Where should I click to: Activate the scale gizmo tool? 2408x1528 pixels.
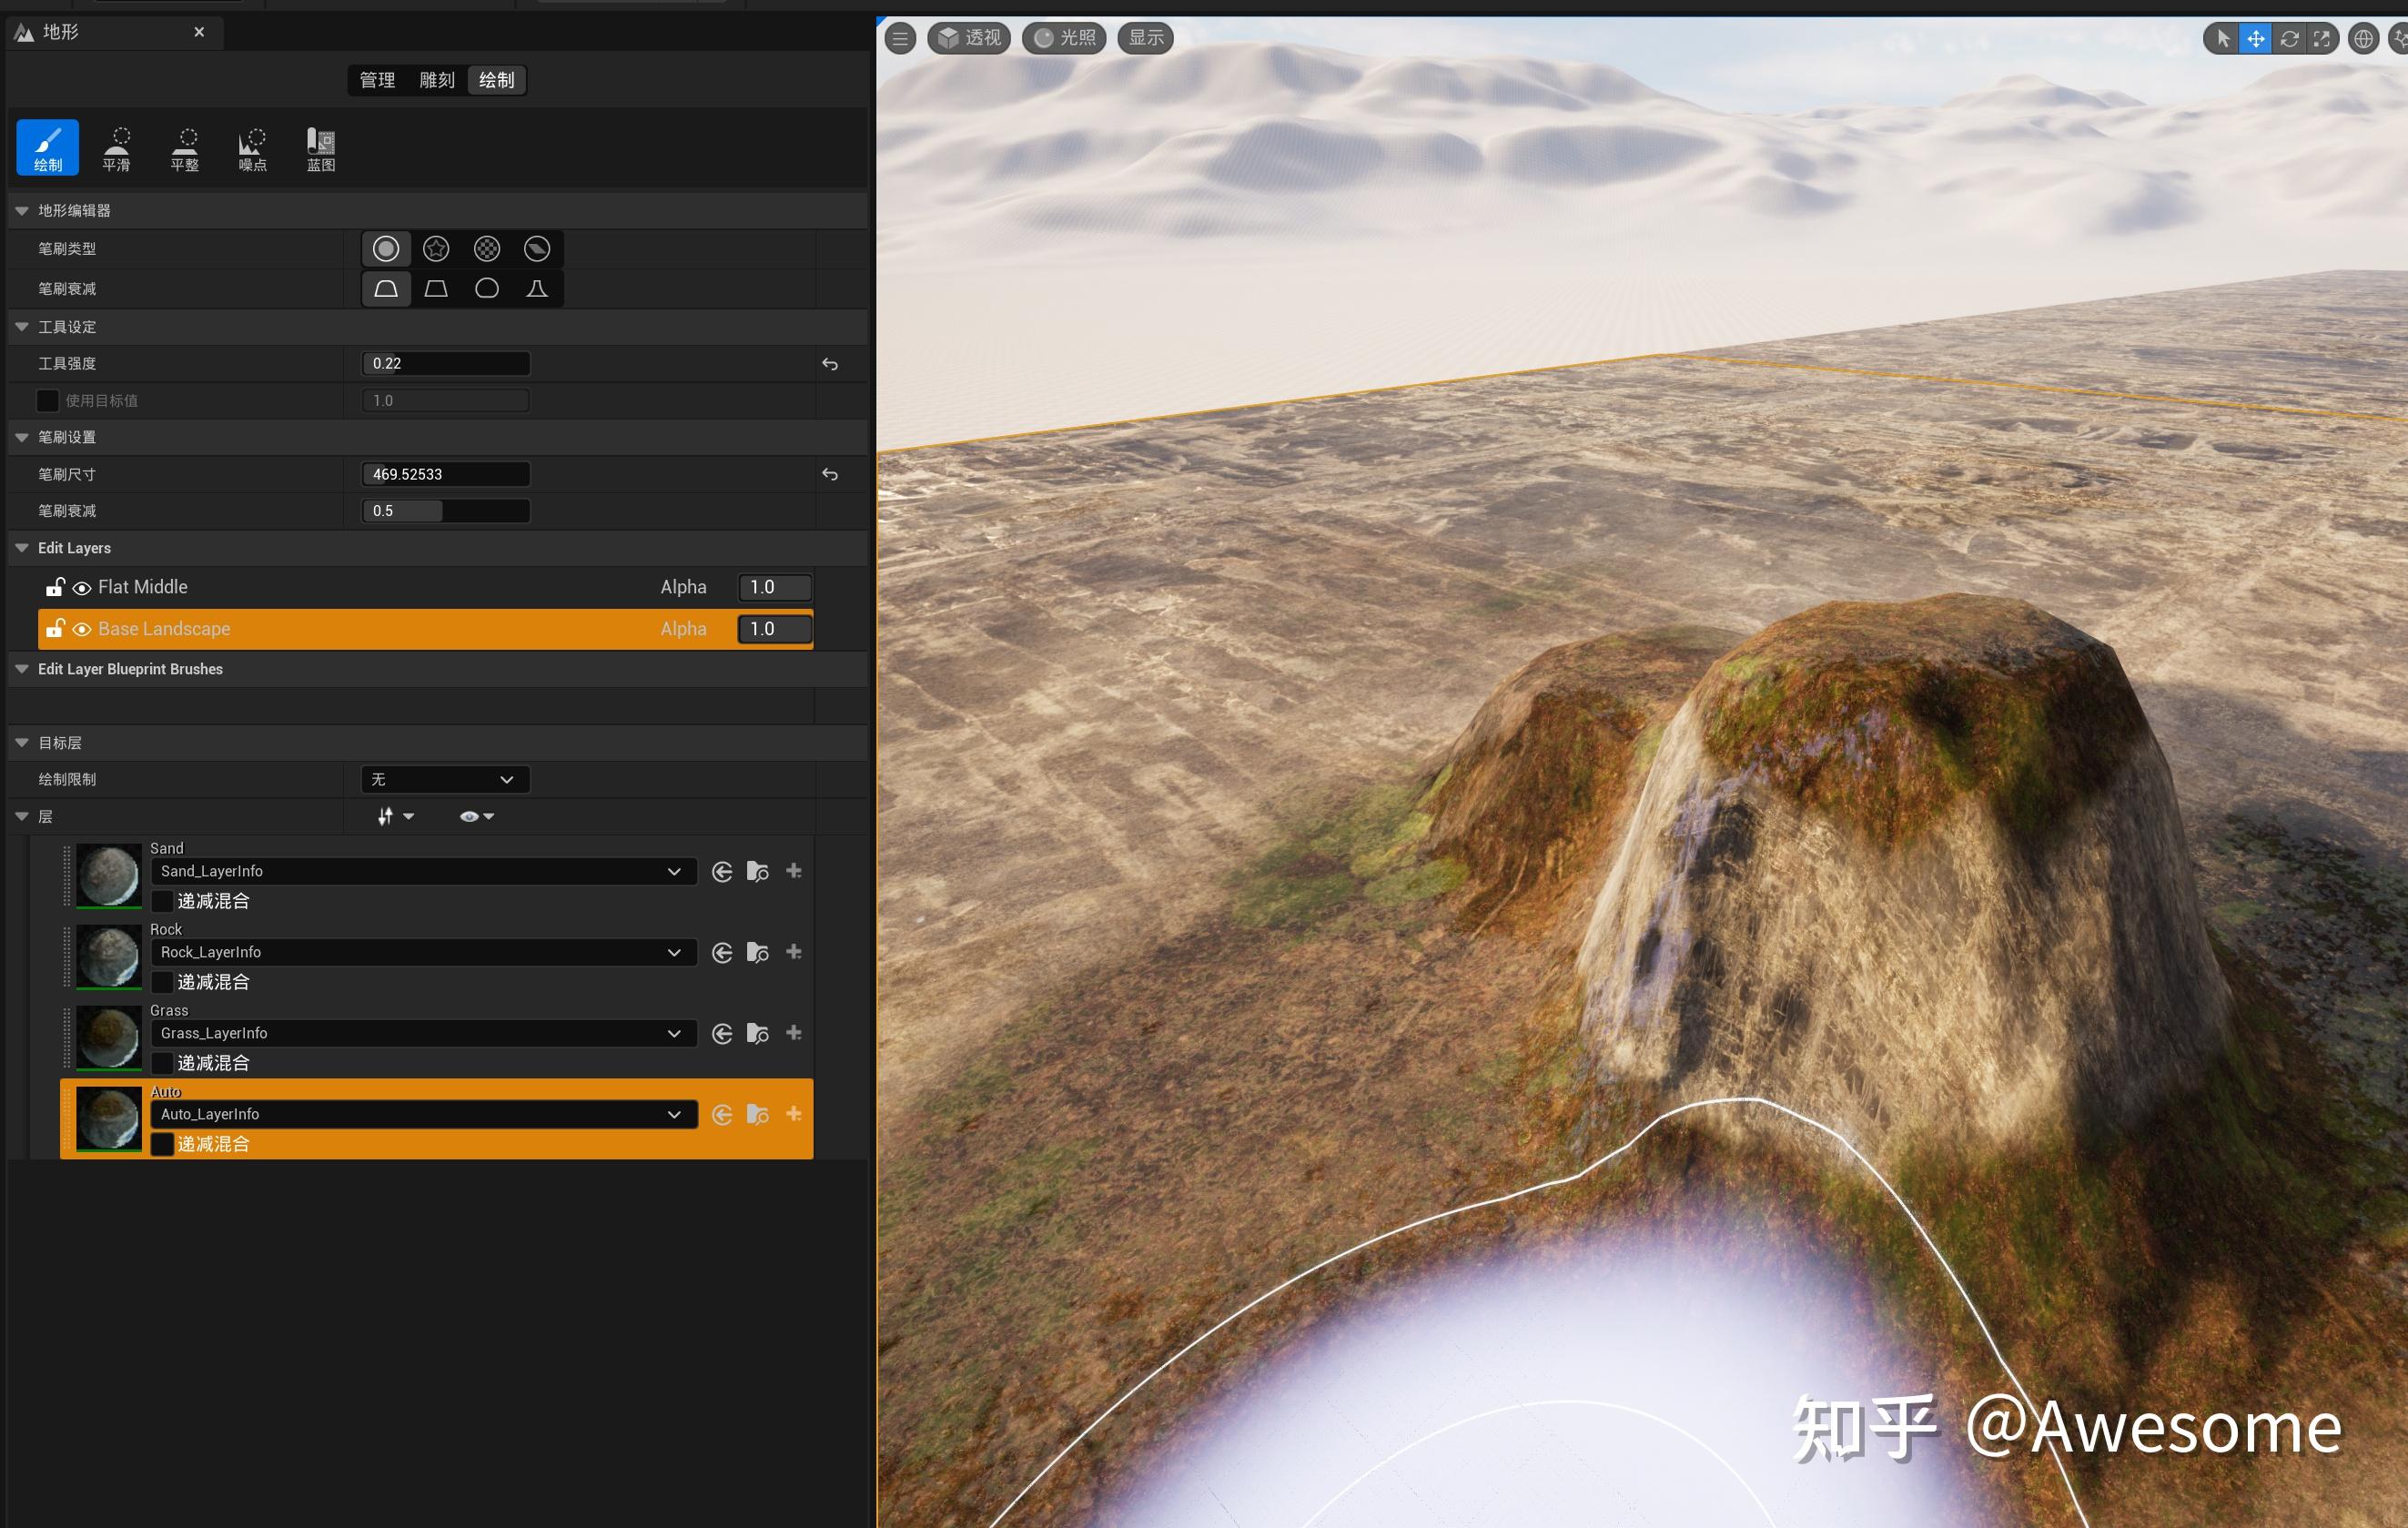(x=2322, y=39)
